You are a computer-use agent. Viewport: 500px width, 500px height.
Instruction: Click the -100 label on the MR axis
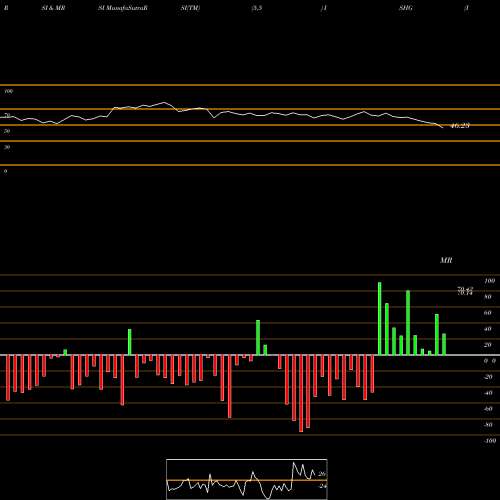click(490, 441)
